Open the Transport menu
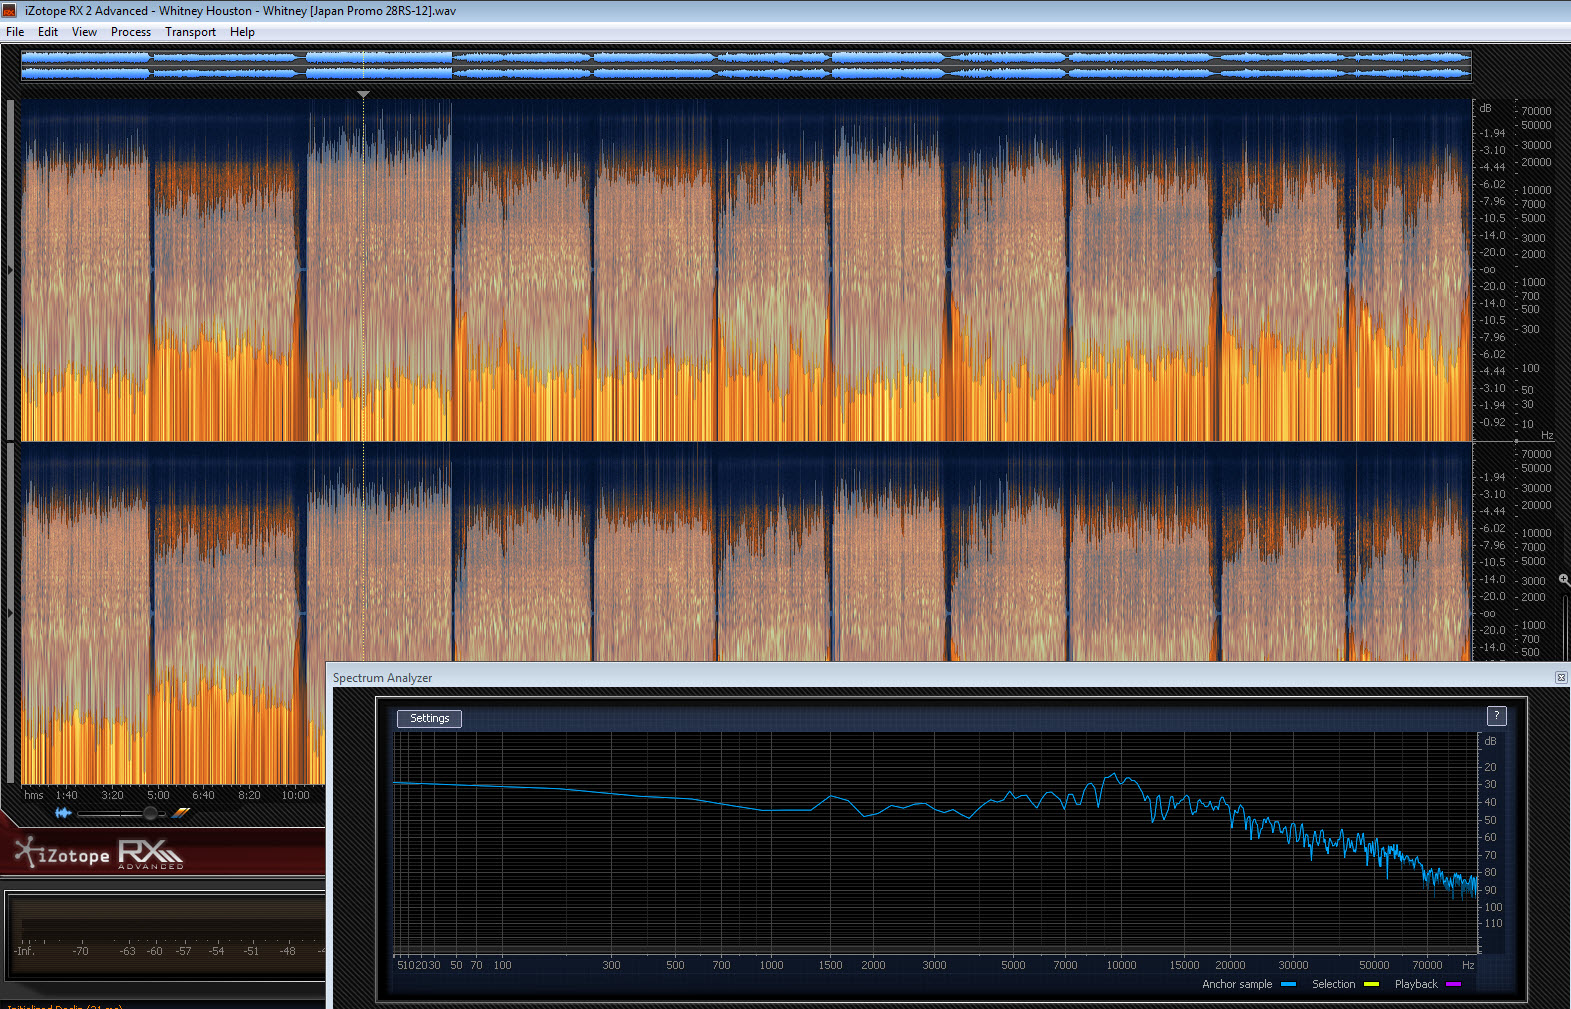1571x1009 pixels. click(x=190, y=32)
